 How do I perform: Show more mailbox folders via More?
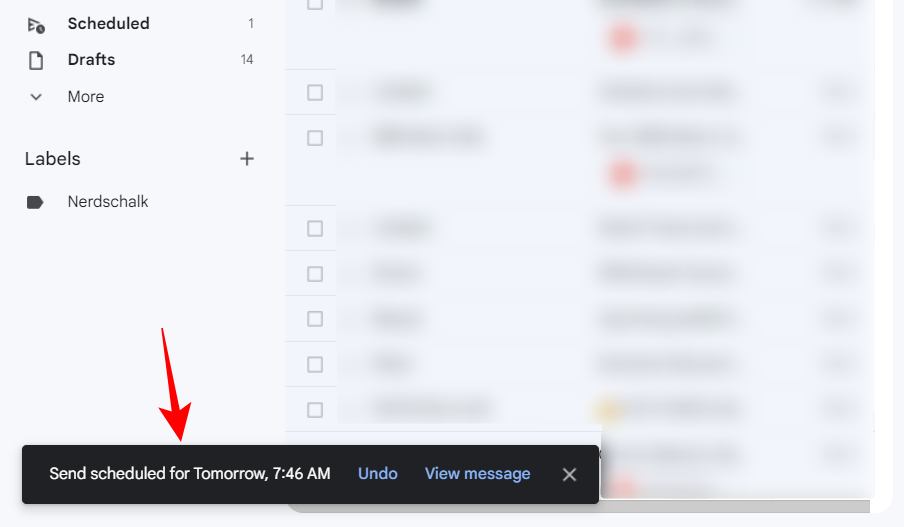tap(86, 96)
